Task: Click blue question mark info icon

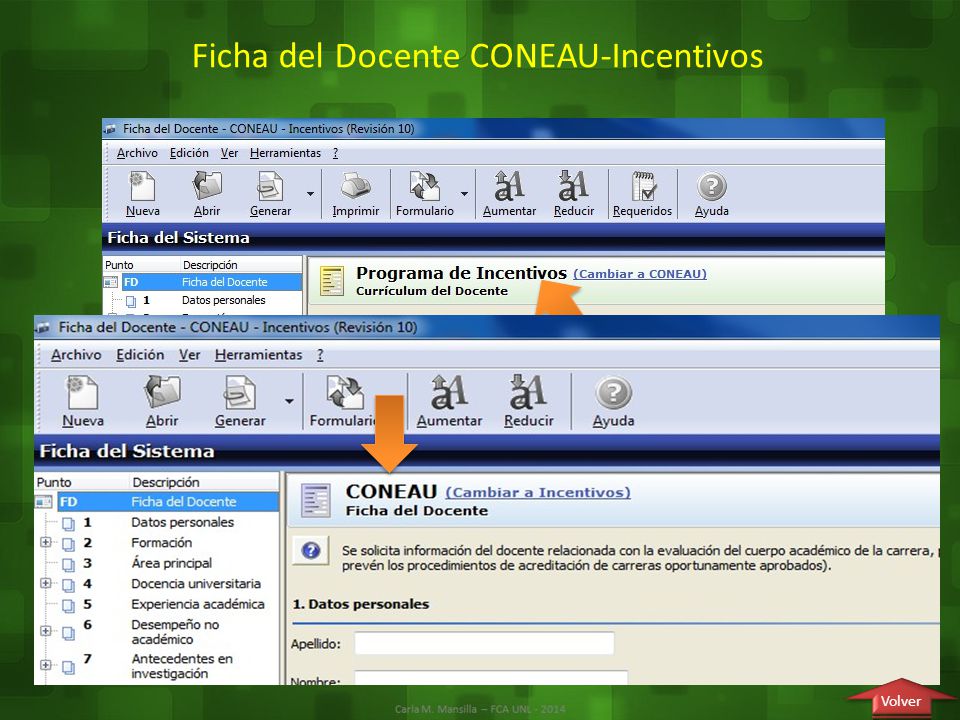Action: (x=311, y=550)
